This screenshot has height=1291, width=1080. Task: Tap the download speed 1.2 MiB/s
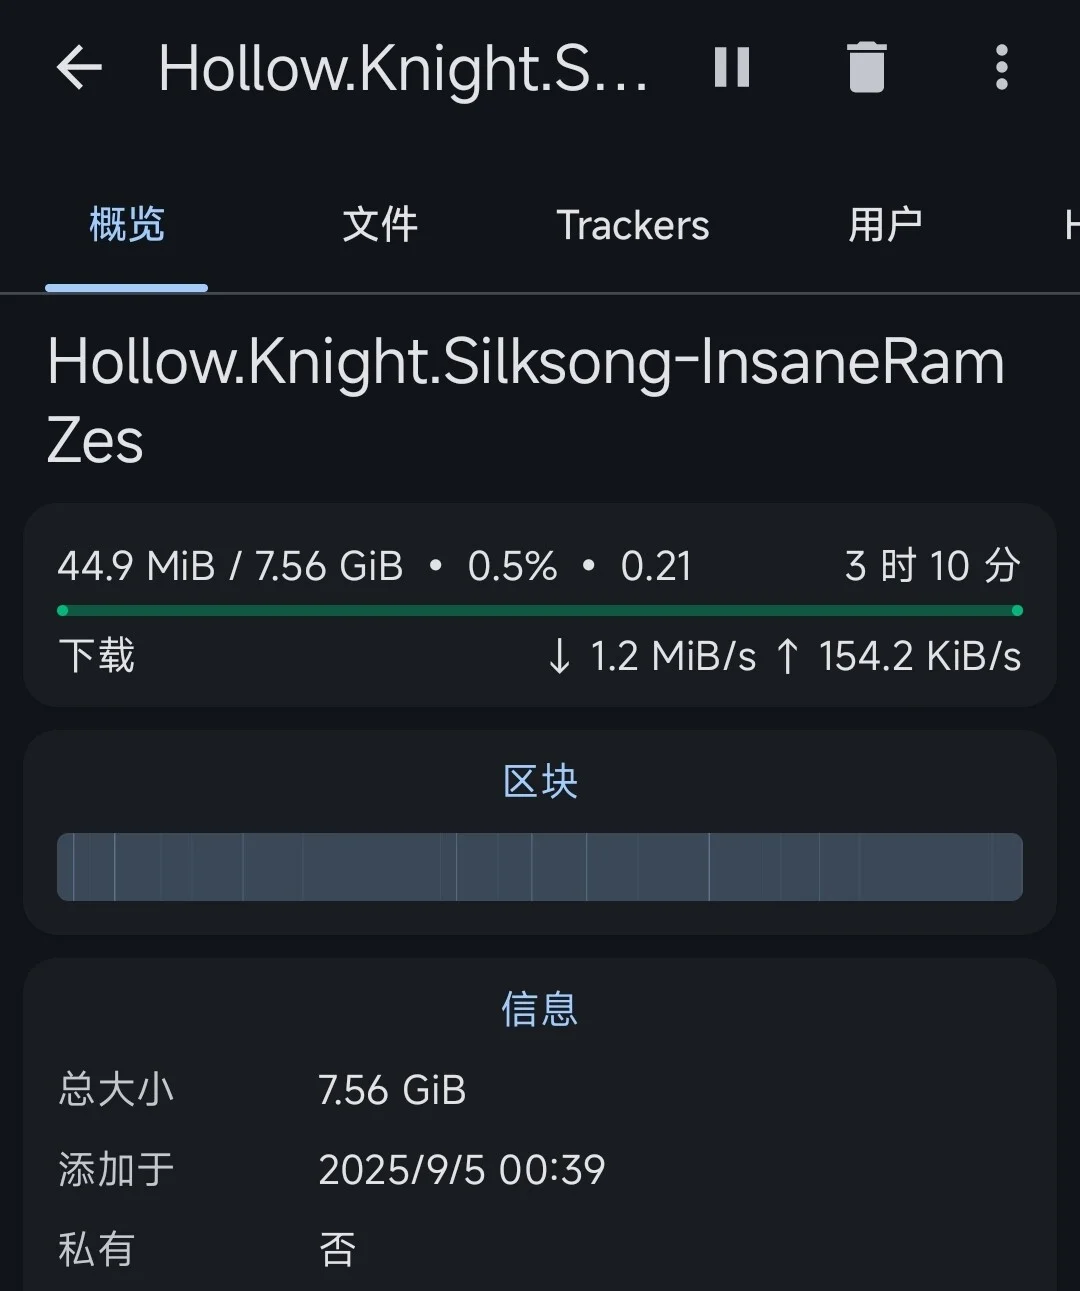(x=655, y=657)
